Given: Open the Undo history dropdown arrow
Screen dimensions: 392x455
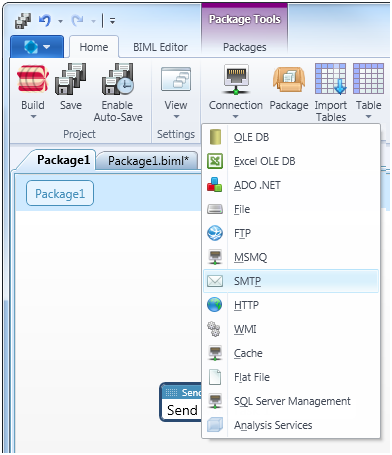Looking at the screenshot, I should click(x=60, y=21).
